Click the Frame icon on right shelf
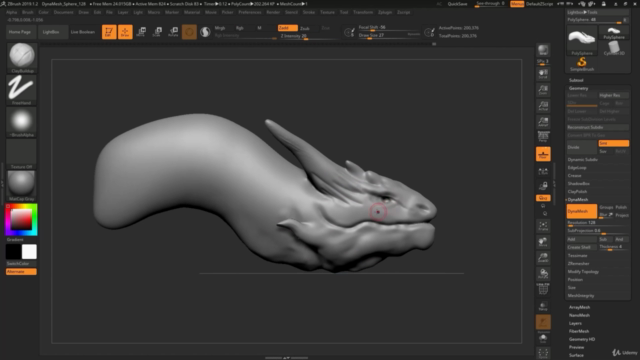 pos(543,226)
